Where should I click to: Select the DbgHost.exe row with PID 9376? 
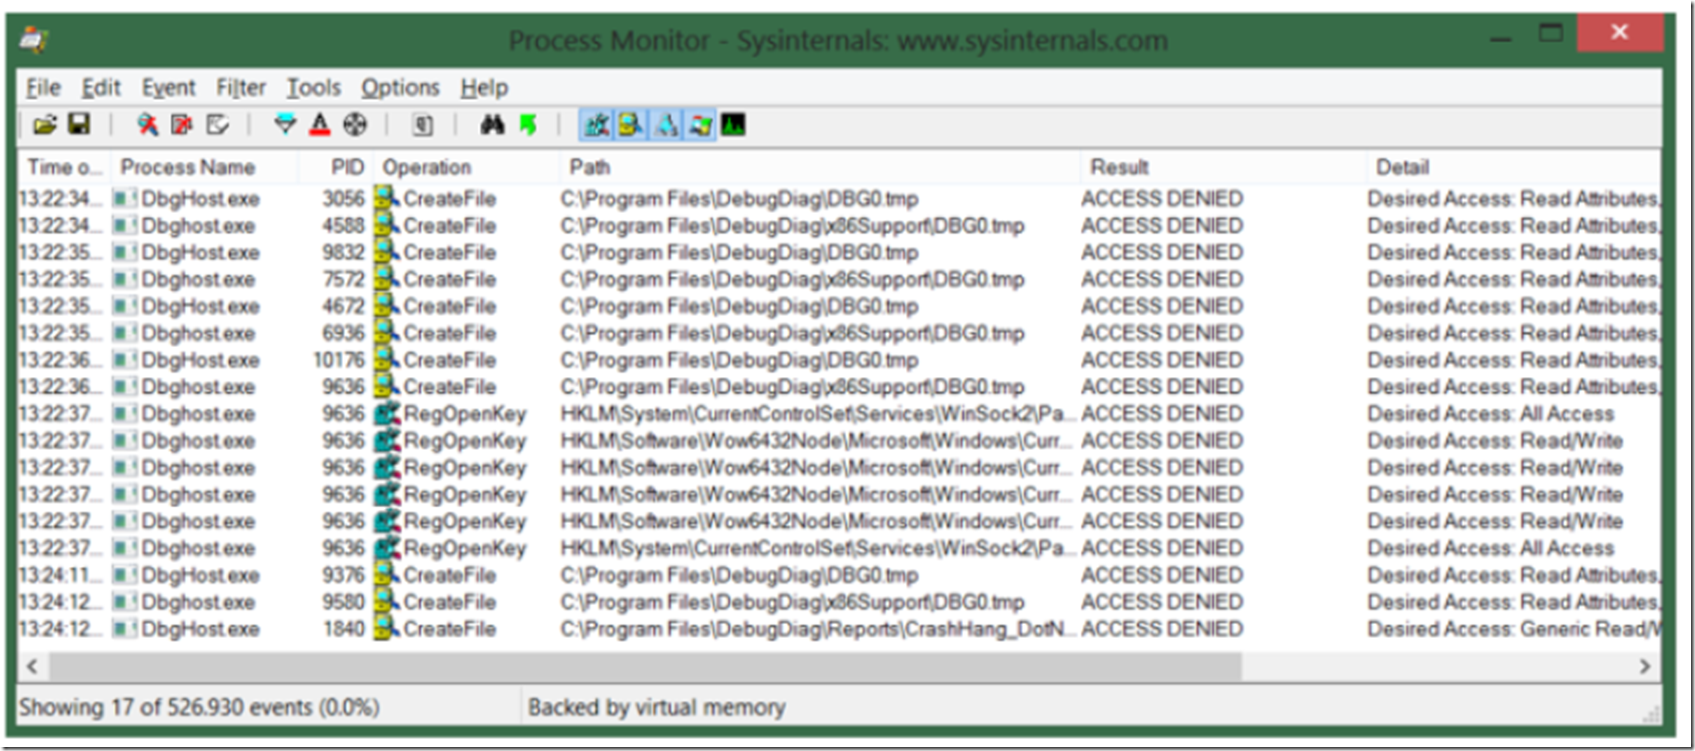(839, 575)
